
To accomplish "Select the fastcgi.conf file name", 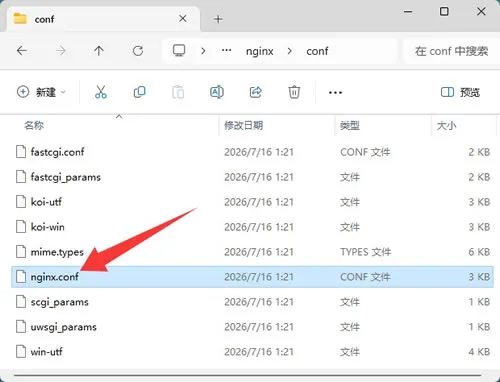I will 57,152.
